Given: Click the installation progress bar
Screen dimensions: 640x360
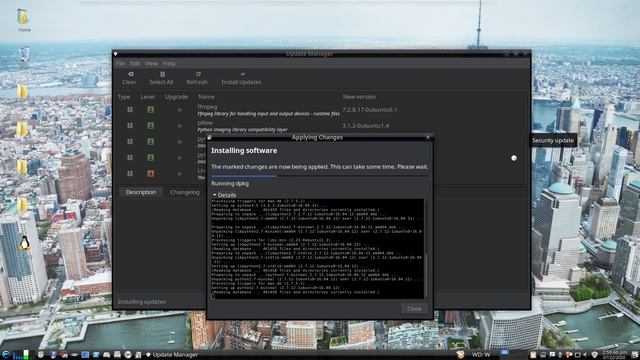Looking at the screenshot, I should coord(319,176).
